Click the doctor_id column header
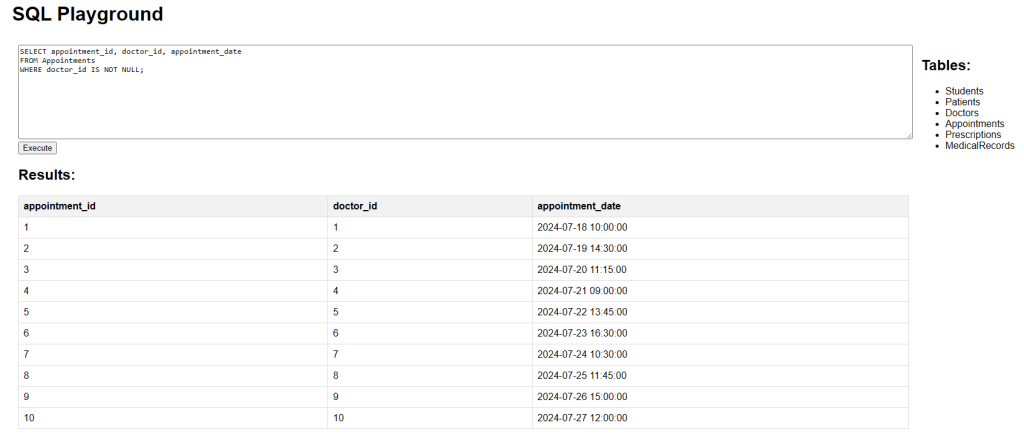This screenshot has width=1024, height=440. coord(430,206)
